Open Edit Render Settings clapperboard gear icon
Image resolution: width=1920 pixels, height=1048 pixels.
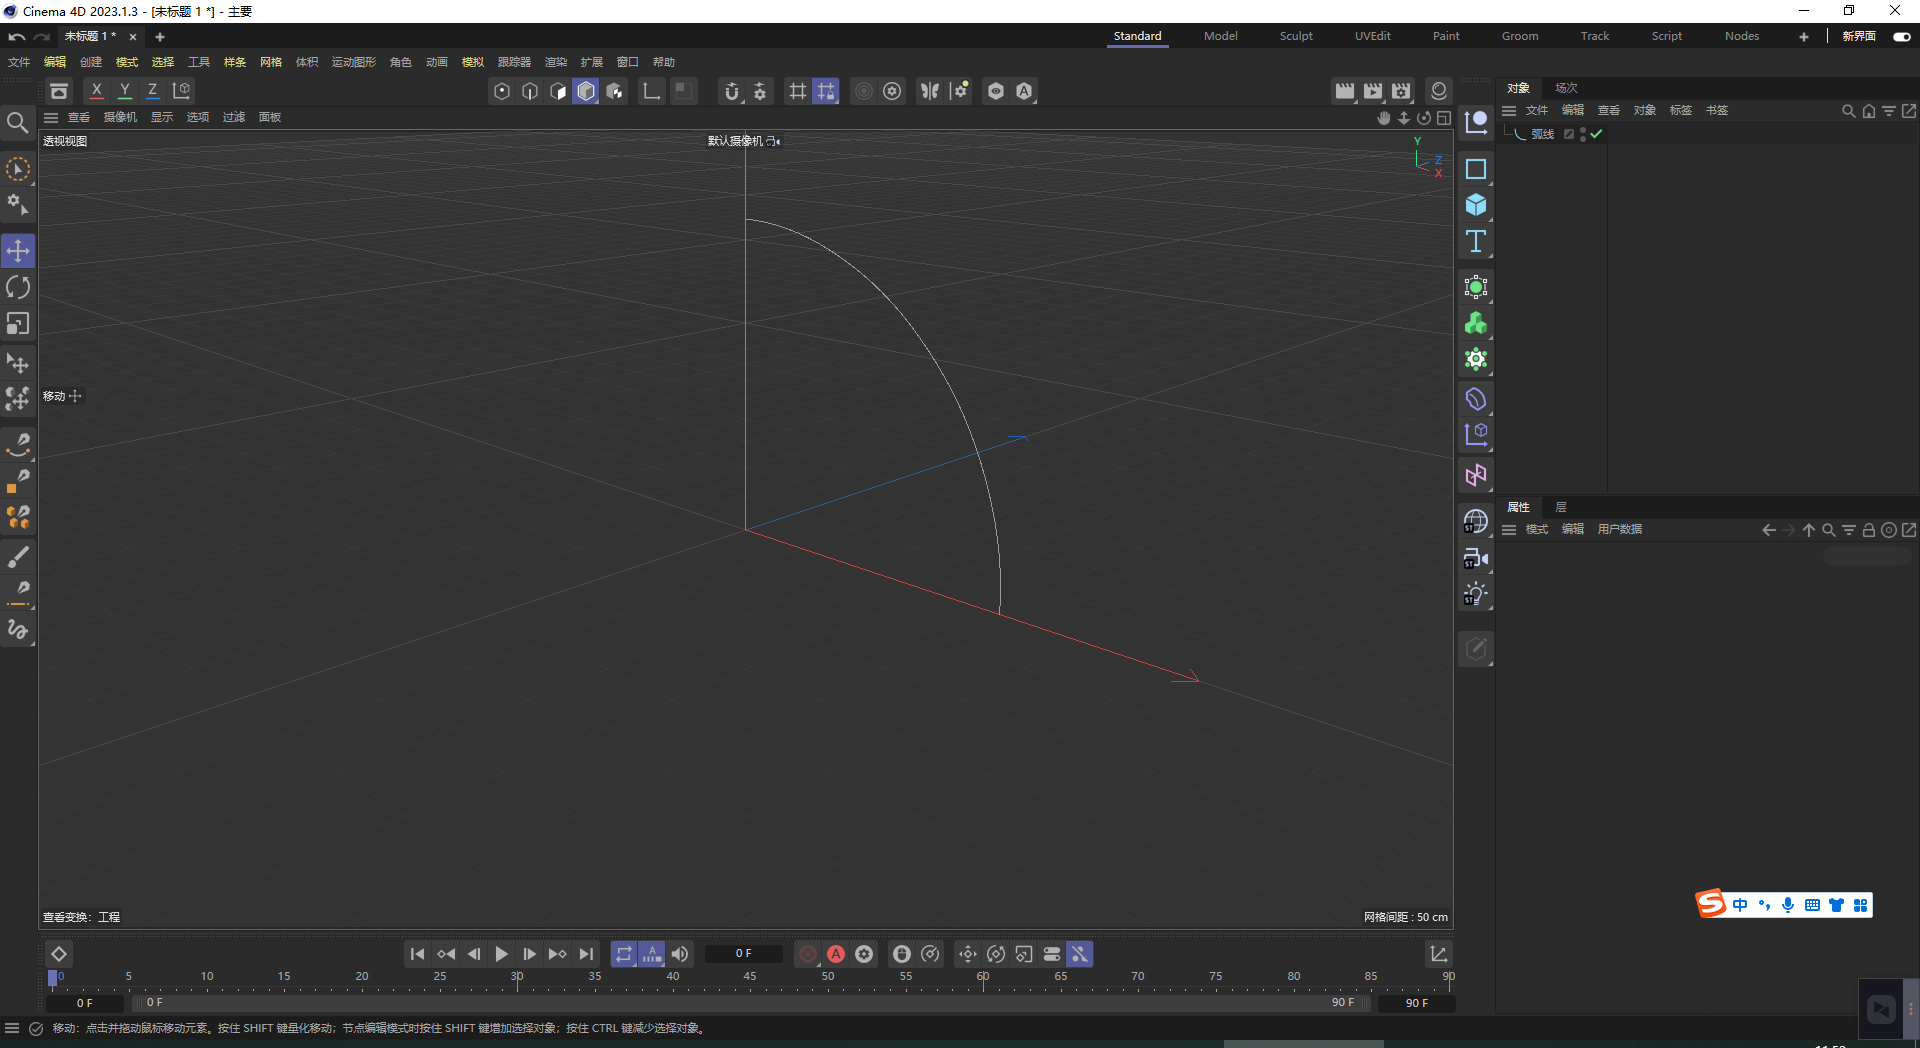point(1401,91)
